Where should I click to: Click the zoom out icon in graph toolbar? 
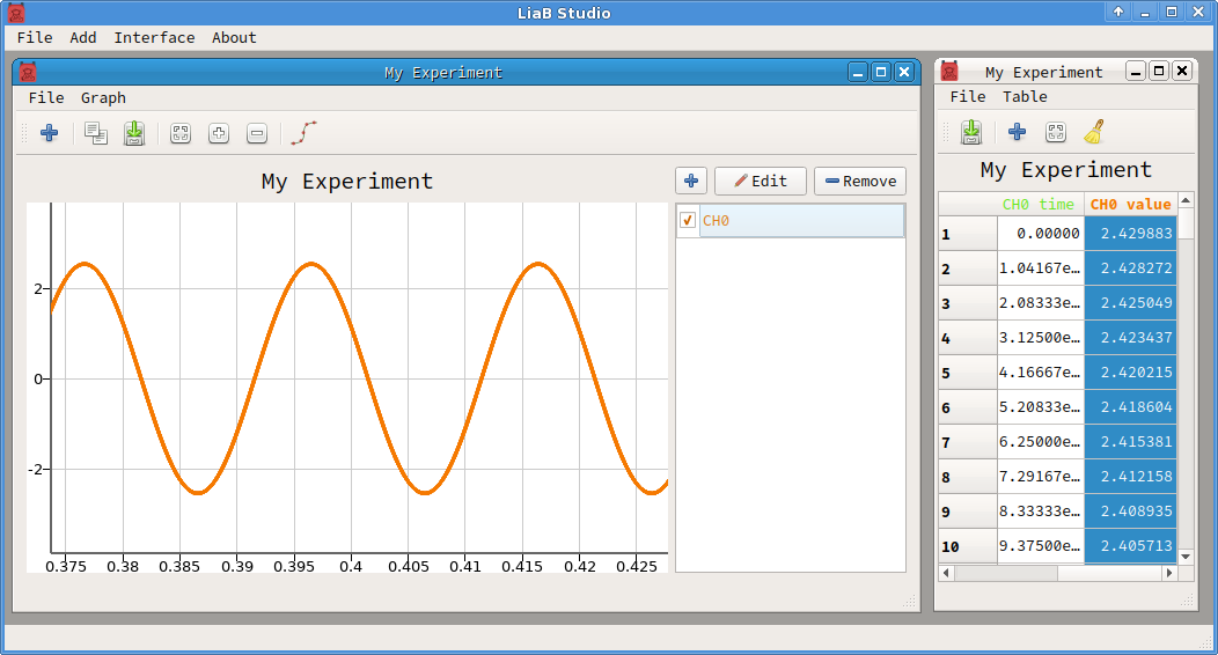point(256,133)
